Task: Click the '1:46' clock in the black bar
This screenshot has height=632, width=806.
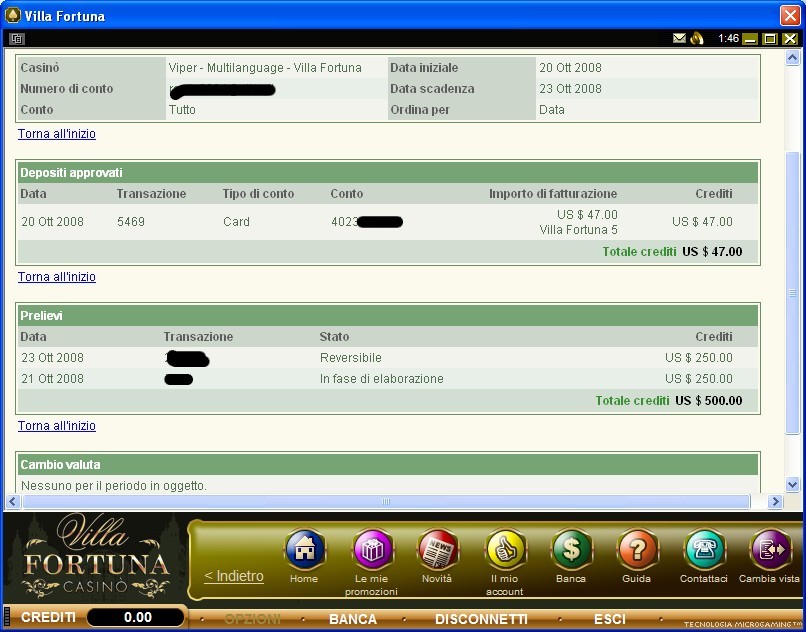Action: [x=728, y=39]
